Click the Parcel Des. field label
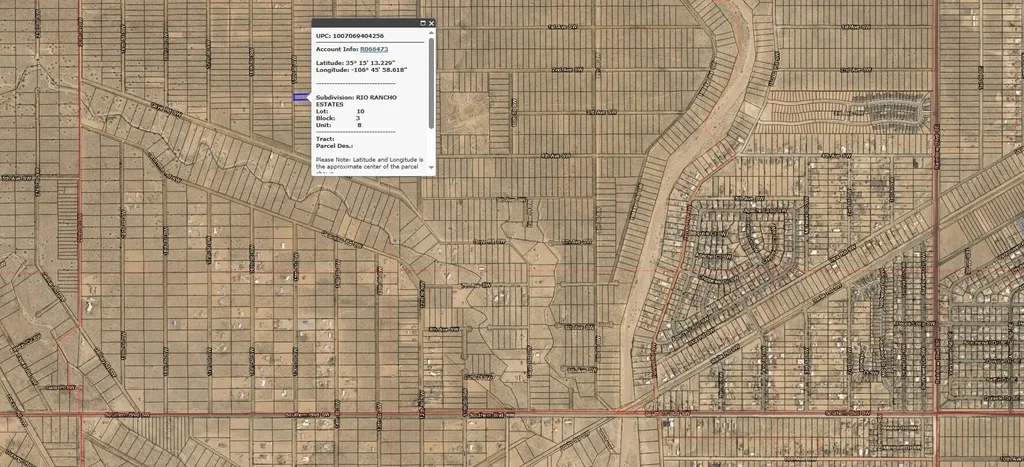The height and width of the screenshot is (467, 1024). [x=334, y=146]
